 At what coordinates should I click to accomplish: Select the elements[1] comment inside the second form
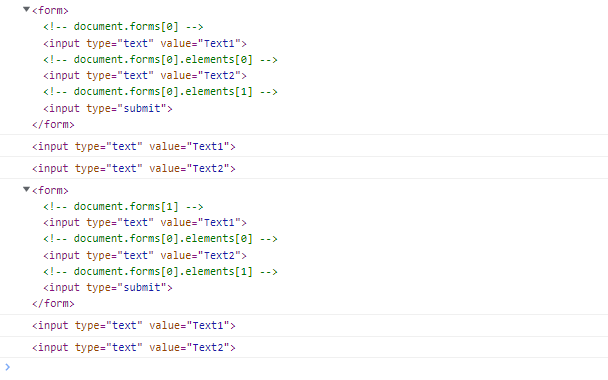pyautogui.click(x=161, y=272)
